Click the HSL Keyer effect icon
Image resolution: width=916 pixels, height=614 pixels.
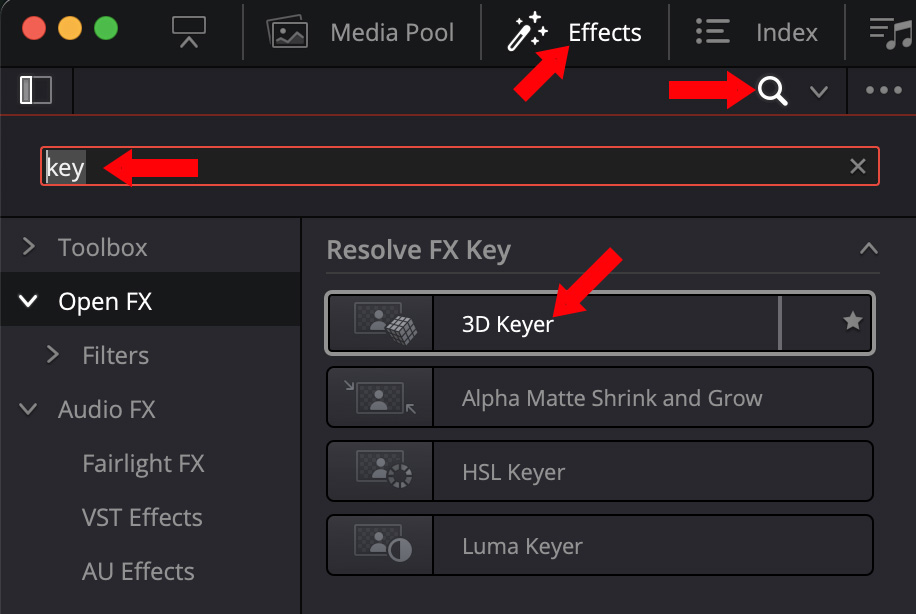tap(380, 472)
